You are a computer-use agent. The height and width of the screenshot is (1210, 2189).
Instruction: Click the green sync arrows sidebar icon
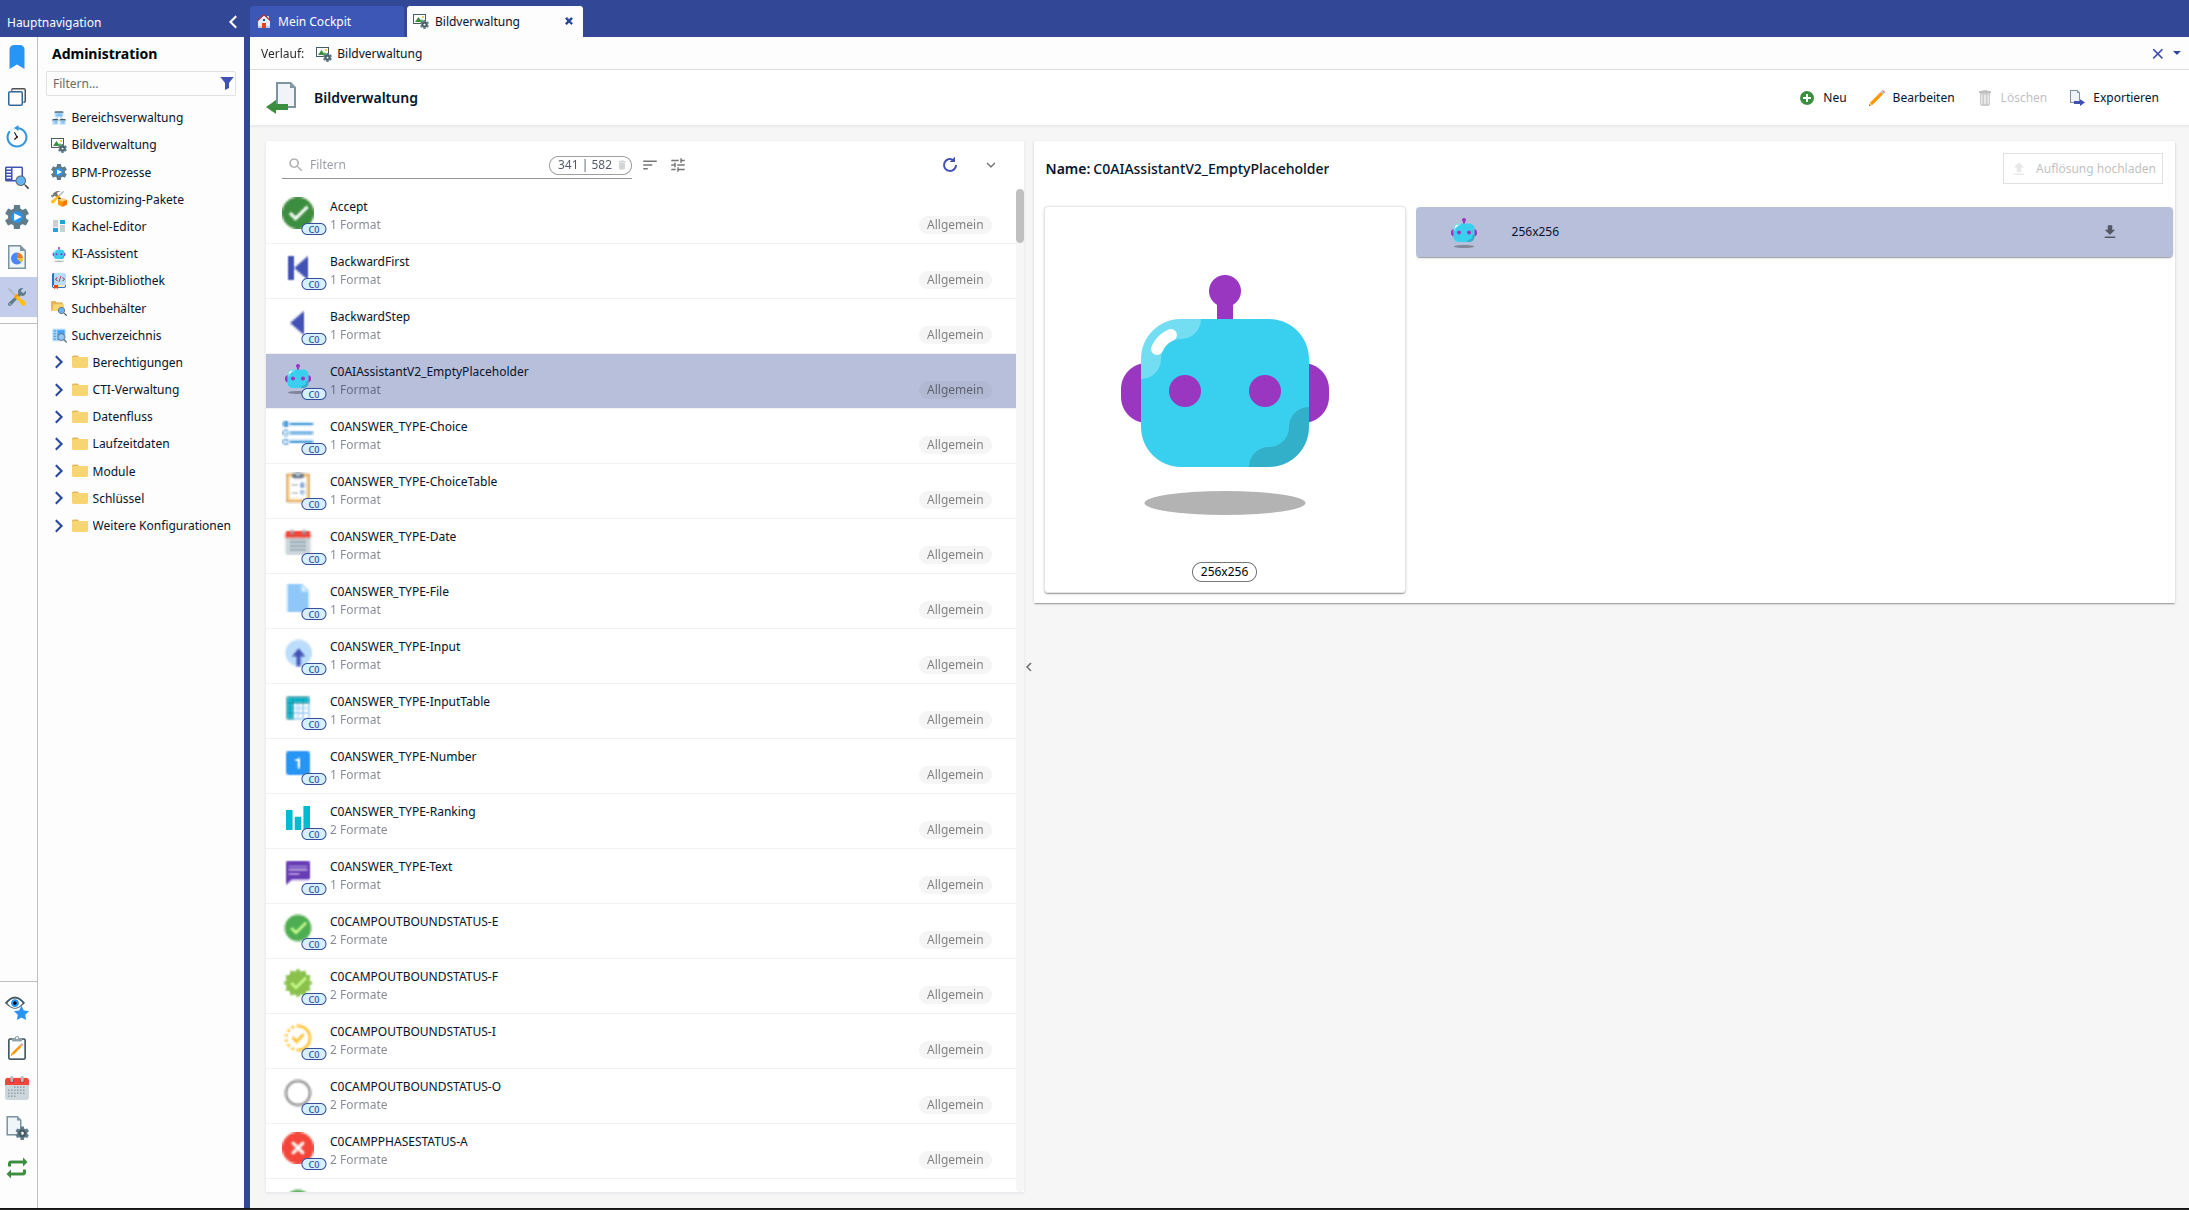17,1168
